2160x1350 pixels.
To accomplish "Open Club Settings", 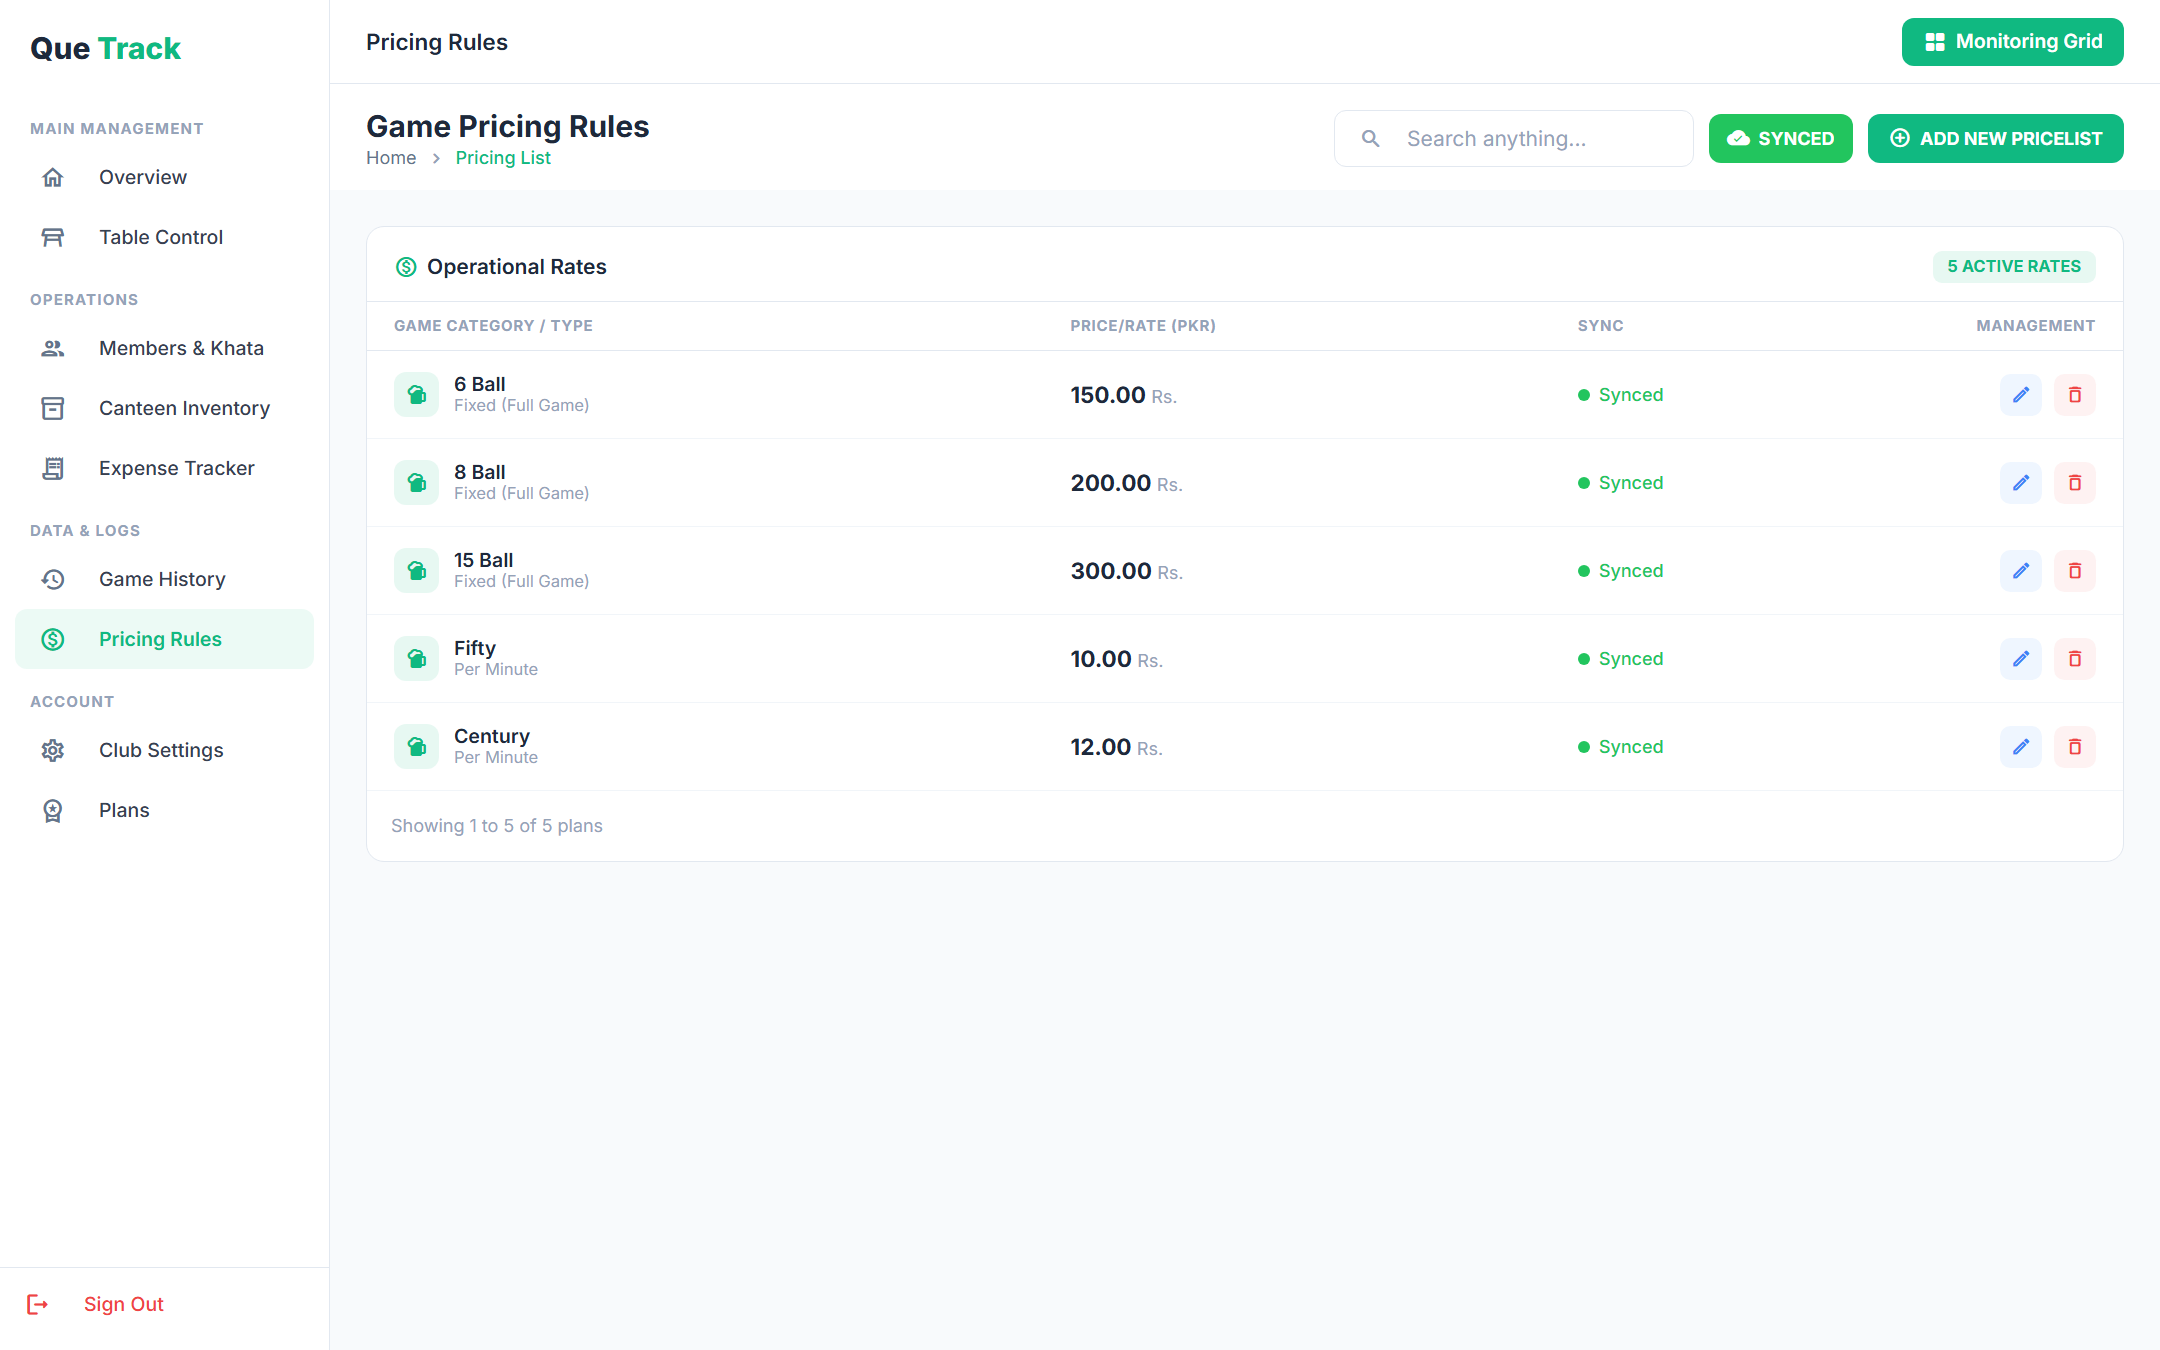I will pos(164,750).
